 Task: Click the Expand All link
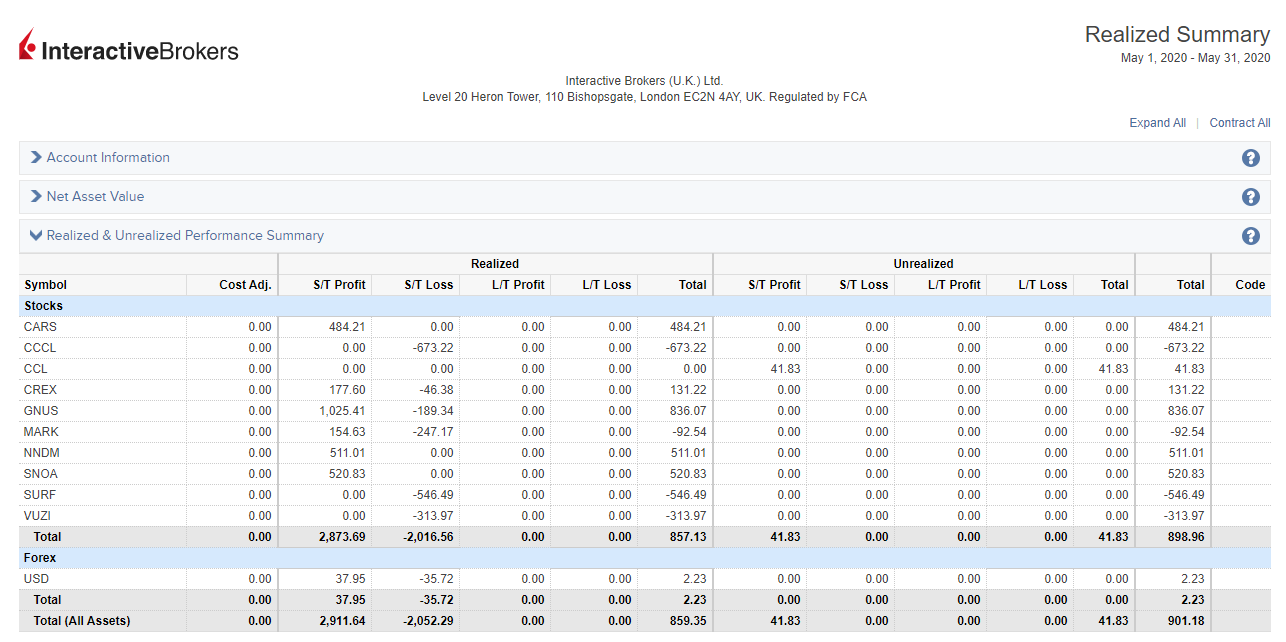coord(1157,123)
